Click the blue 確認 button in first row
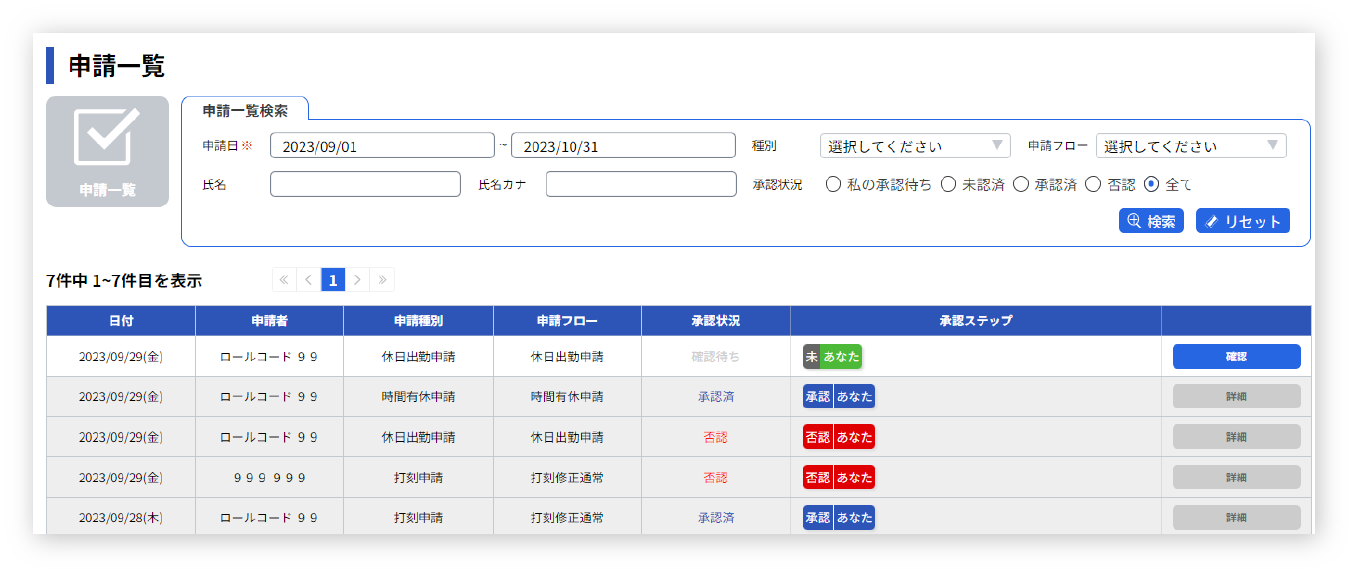The width and height of the screenshot is (1356, 576). [1236, 357]
